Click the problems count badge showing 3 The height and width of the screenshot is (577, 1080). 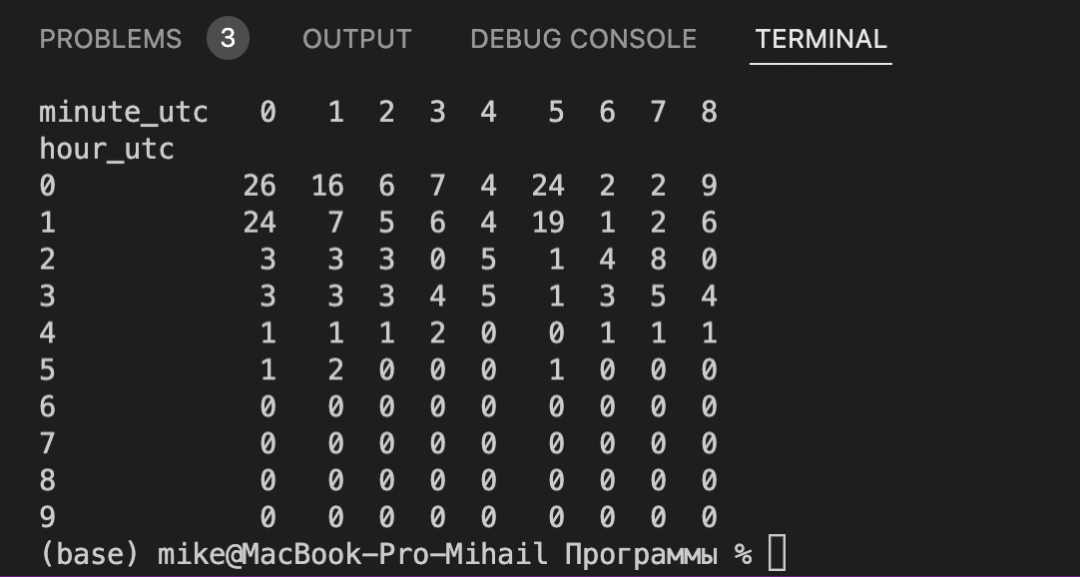pos(228,39)
